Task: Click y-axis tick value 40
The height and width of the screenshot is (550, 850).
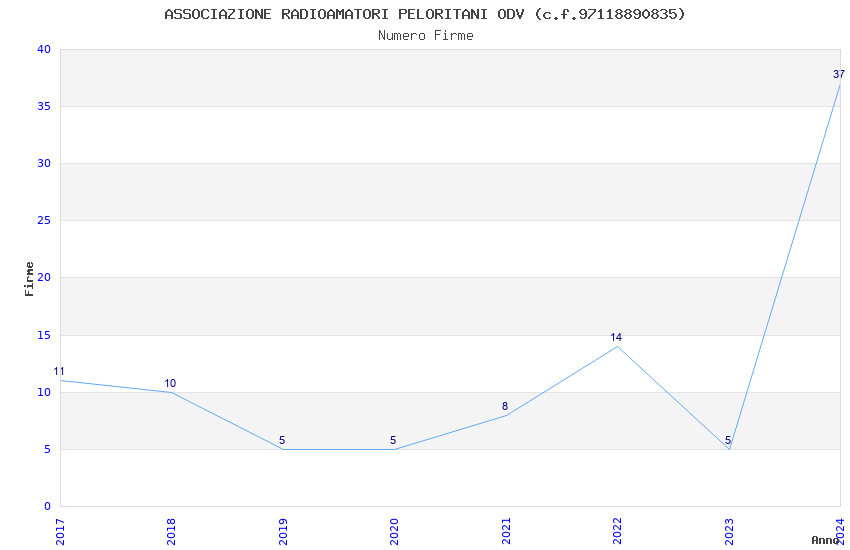Action: click(x=44, y=49)
